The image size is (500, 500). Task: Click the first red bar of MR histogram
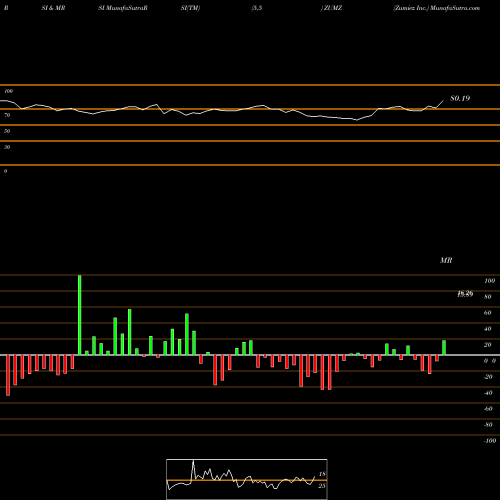tap(8, 375)
